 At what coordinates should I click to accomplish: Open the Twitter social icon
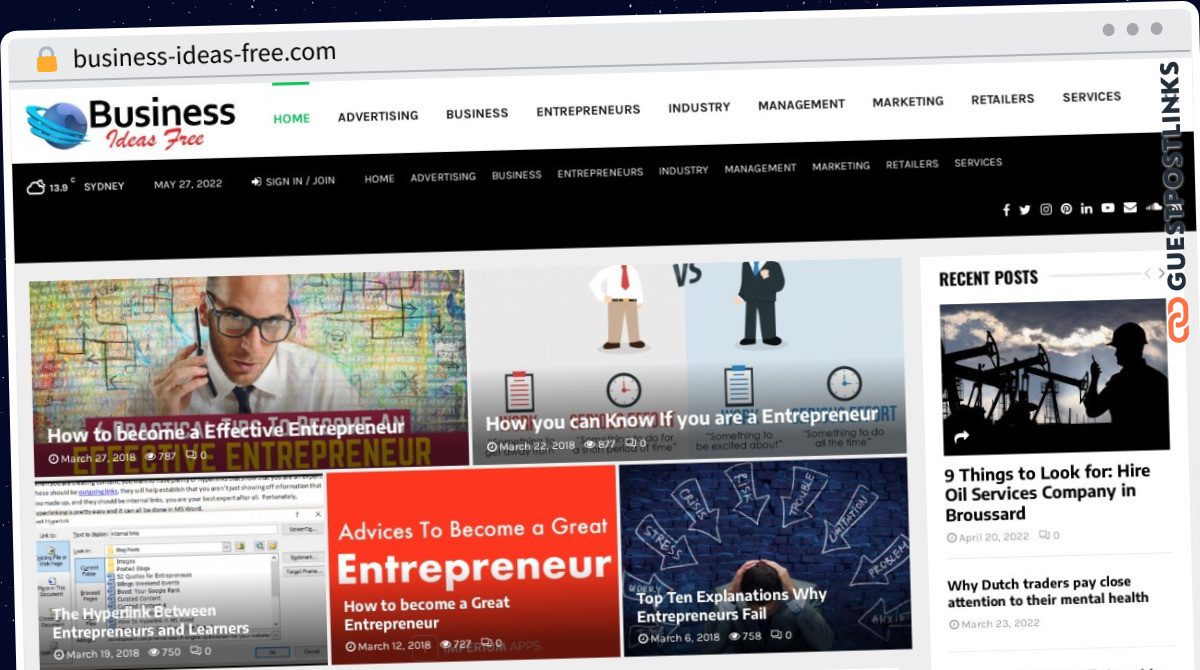1025,210
